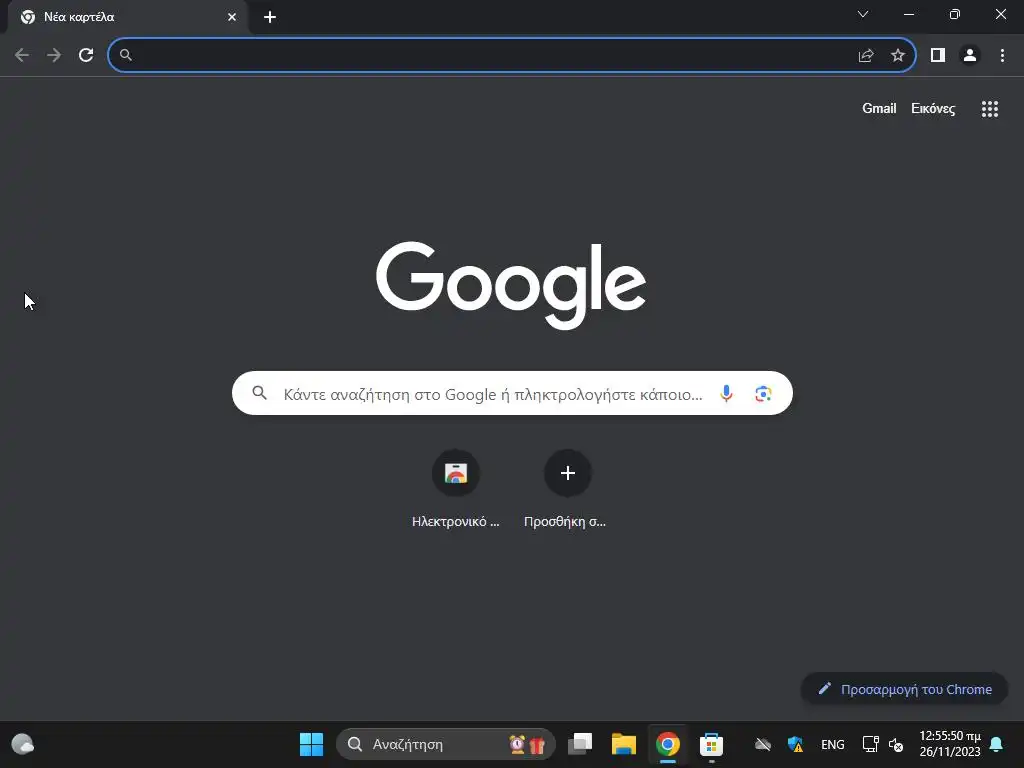Start voice search with the microphone
The height and width of the screenshot is (768, 1024).
(726, 393)
